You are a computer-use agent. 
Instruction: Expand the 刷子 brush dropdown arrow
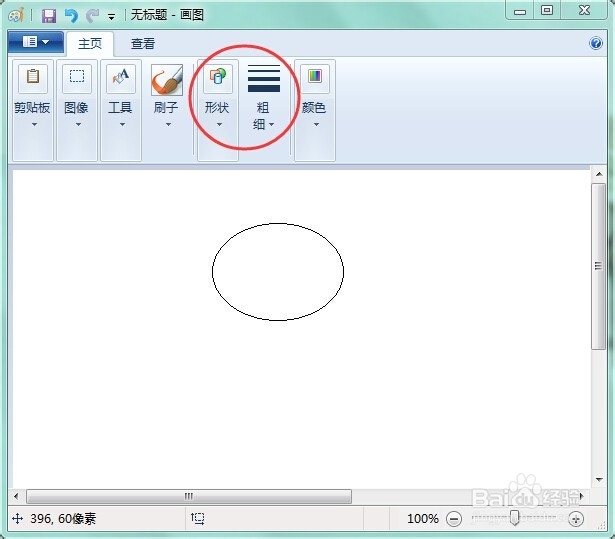(x=168, y=124)
